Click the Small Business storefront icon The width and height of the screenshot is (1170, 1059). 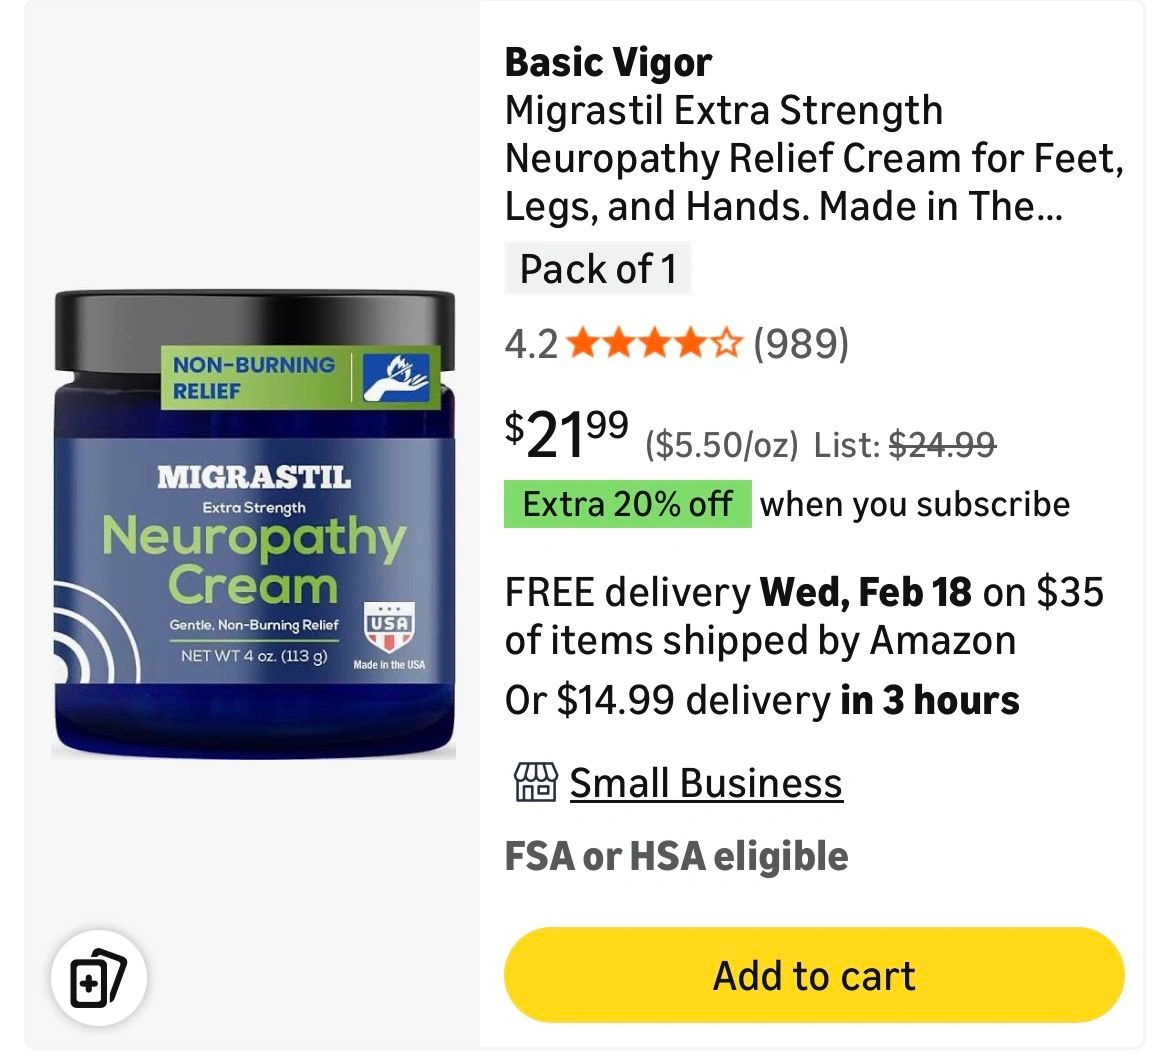535,782
